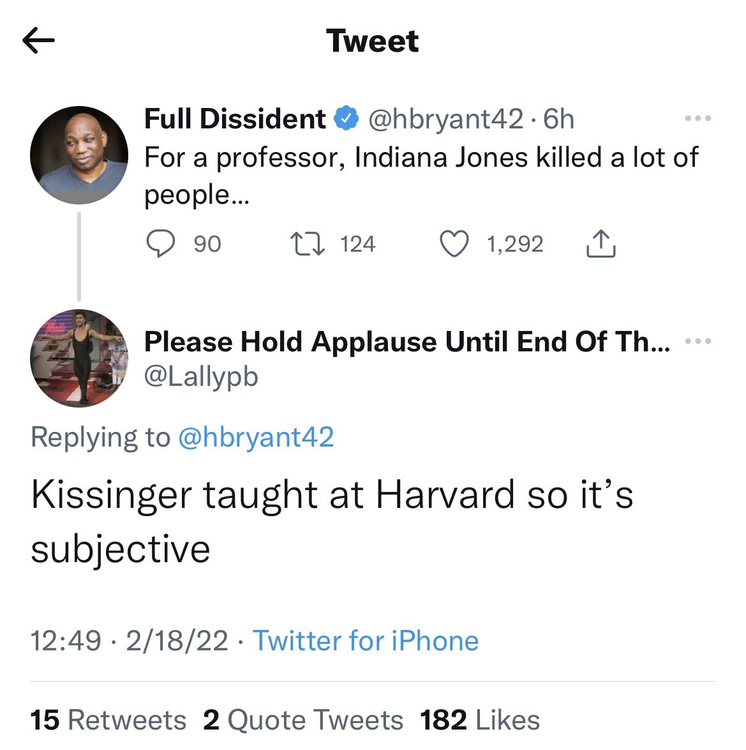The width and height of the screenshot is (746, 750).
Task: Click the 12:49 · 2/18/22 timestamp
Action: click(x=130, y=640)
